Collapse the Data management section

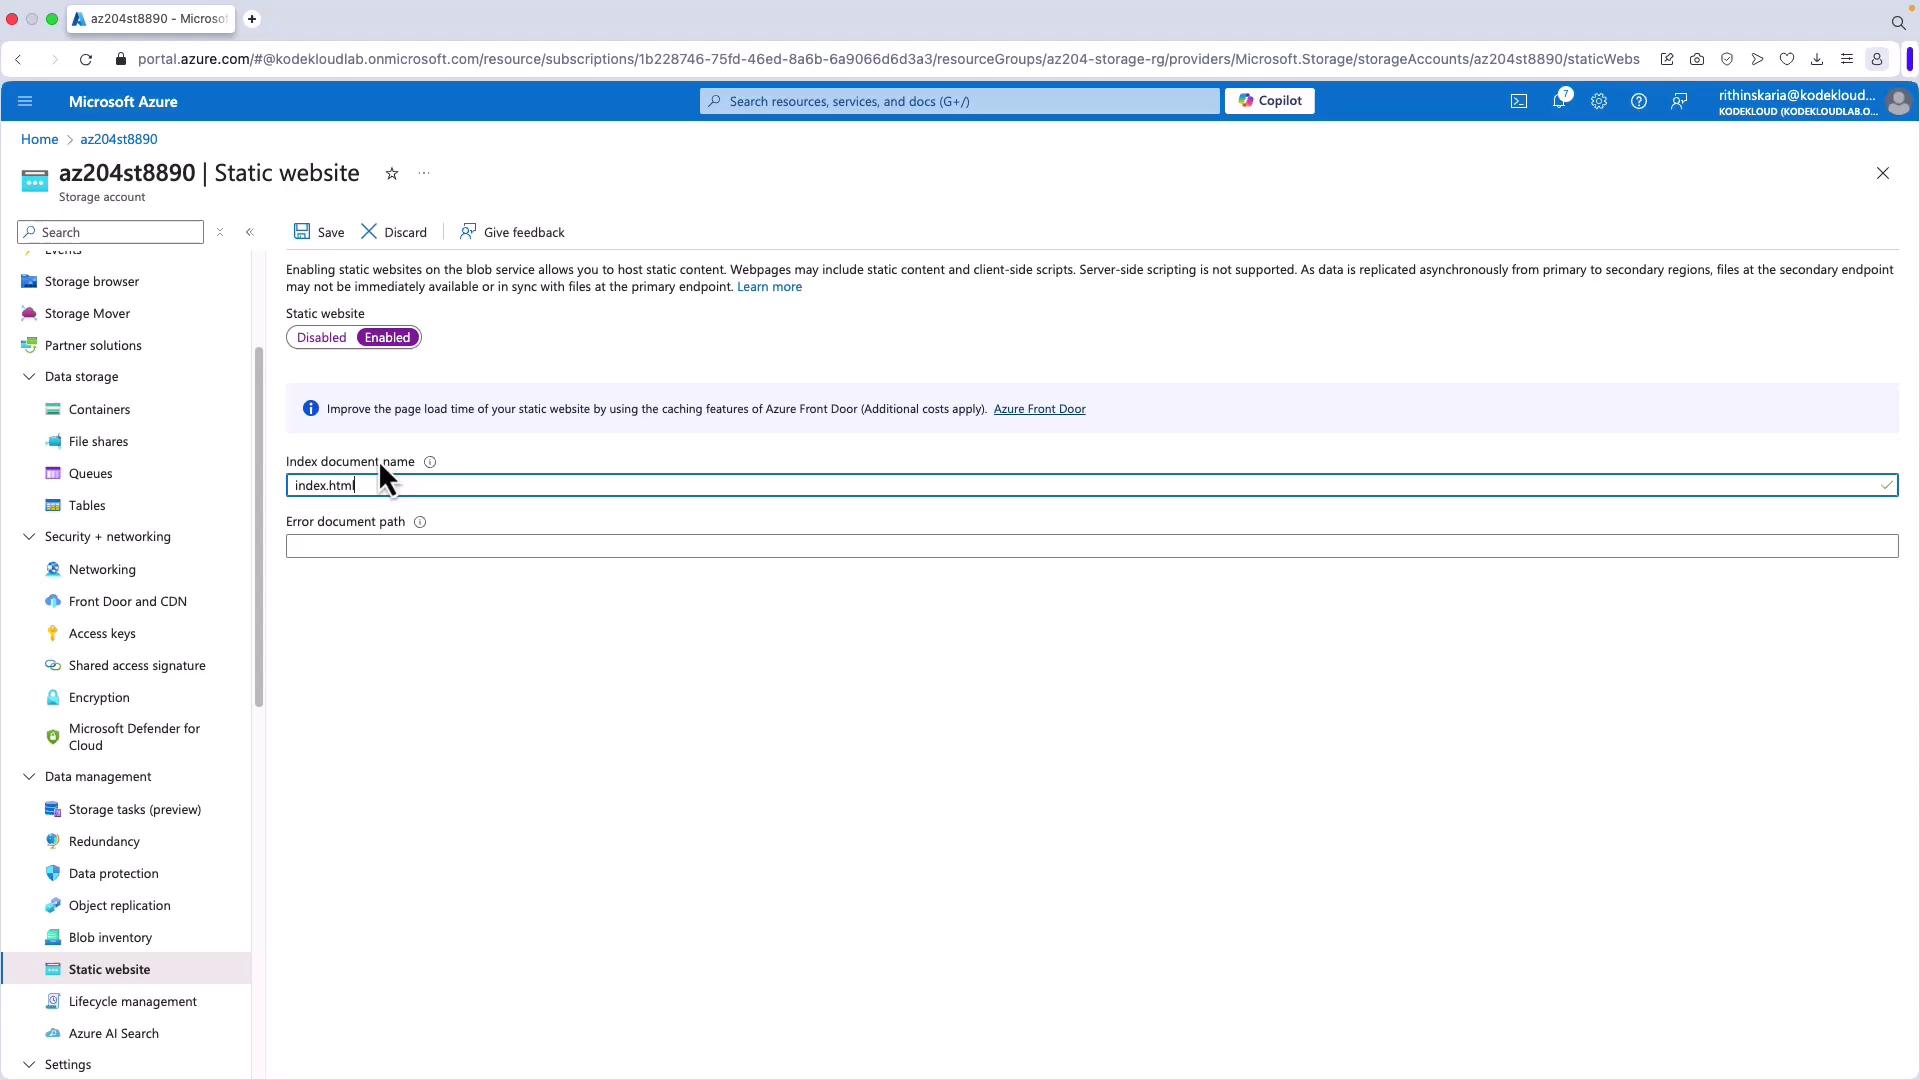pyautogui.click(x=29, y=777)
